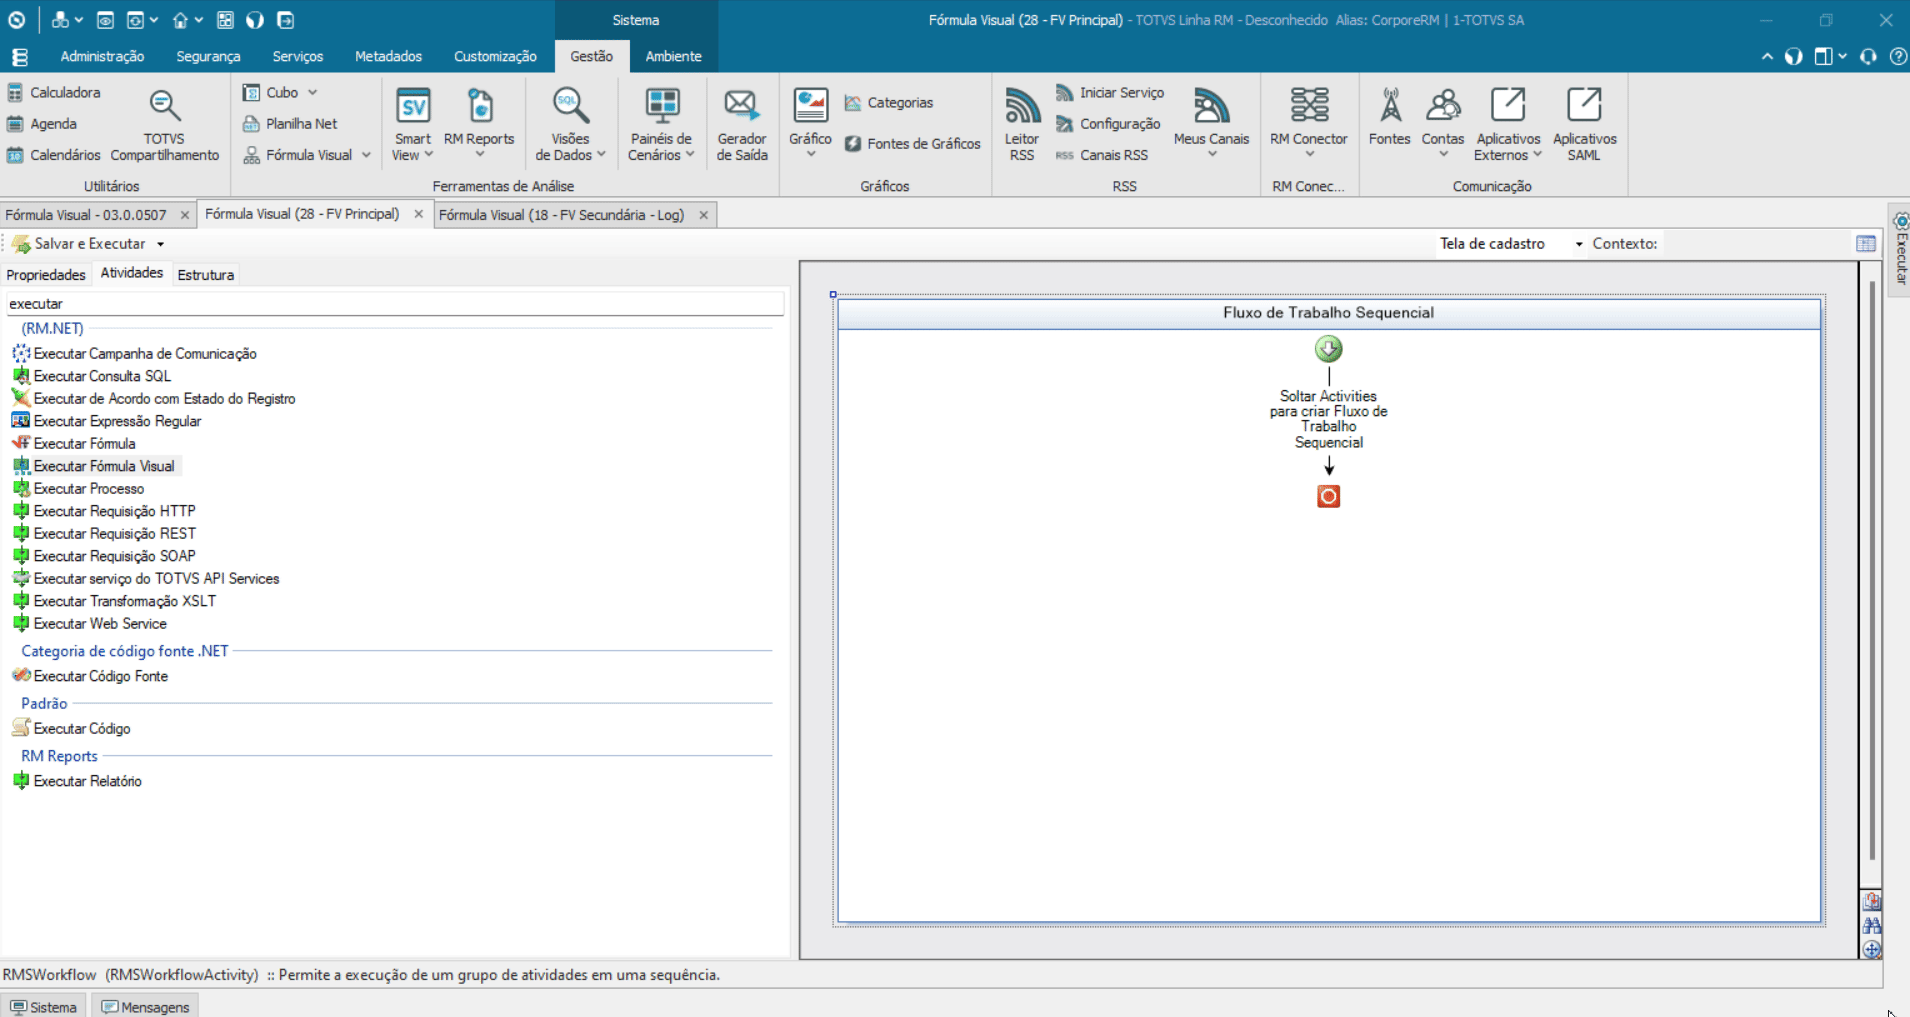Open Canais RSS
Screen dimensions: 1910x1017
tap(1102, 155)
